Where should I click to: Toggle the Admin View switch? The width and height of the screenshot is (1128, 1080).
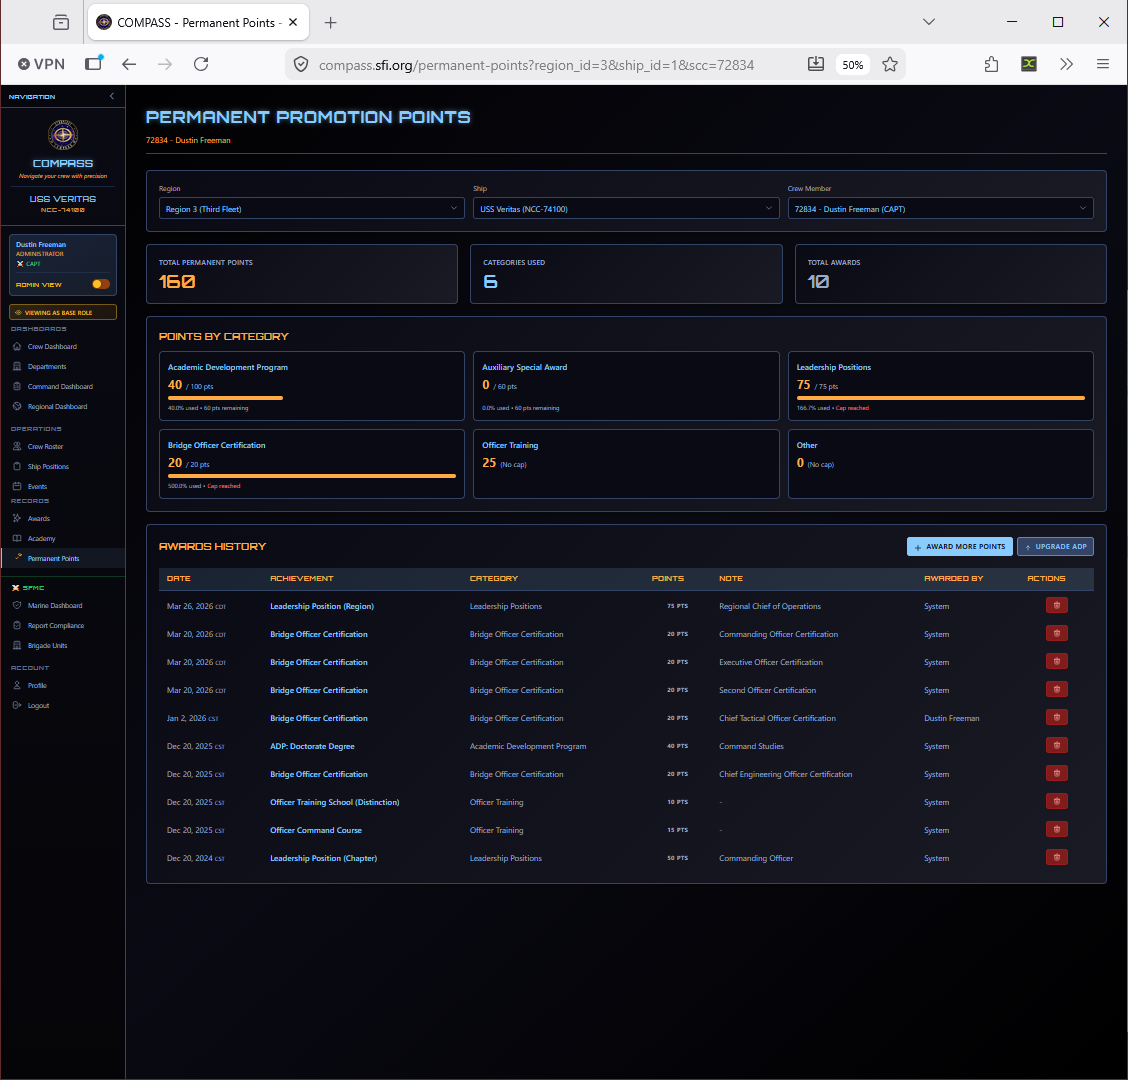tap(101, 284)
